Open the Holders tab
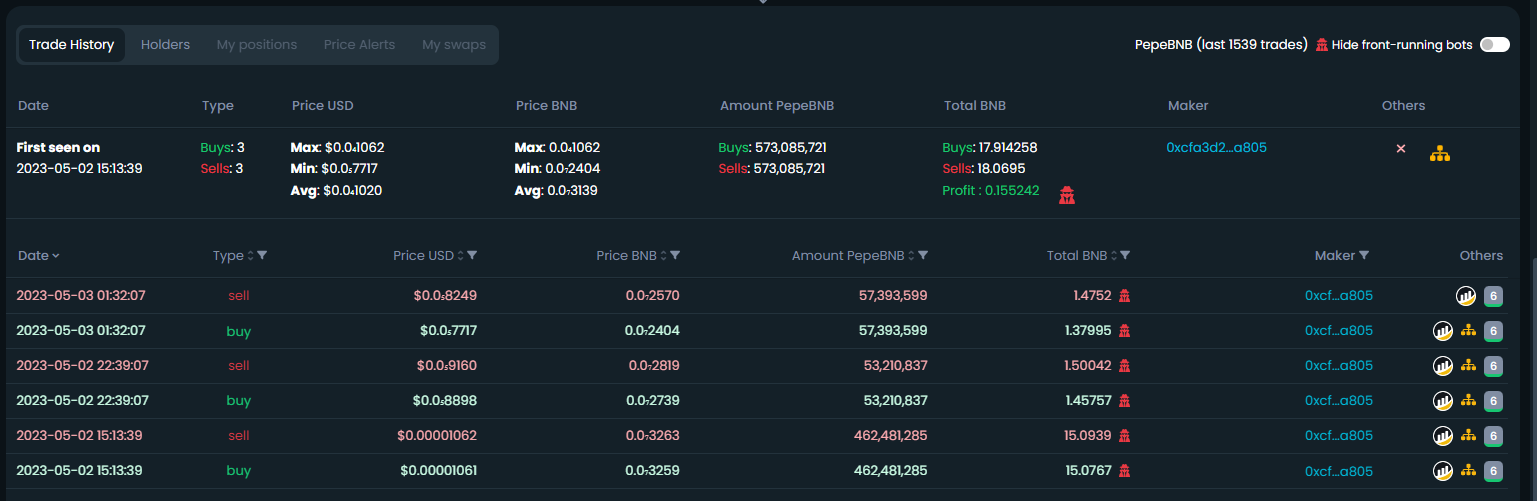1537x501 pixels. tap(165, 45)
